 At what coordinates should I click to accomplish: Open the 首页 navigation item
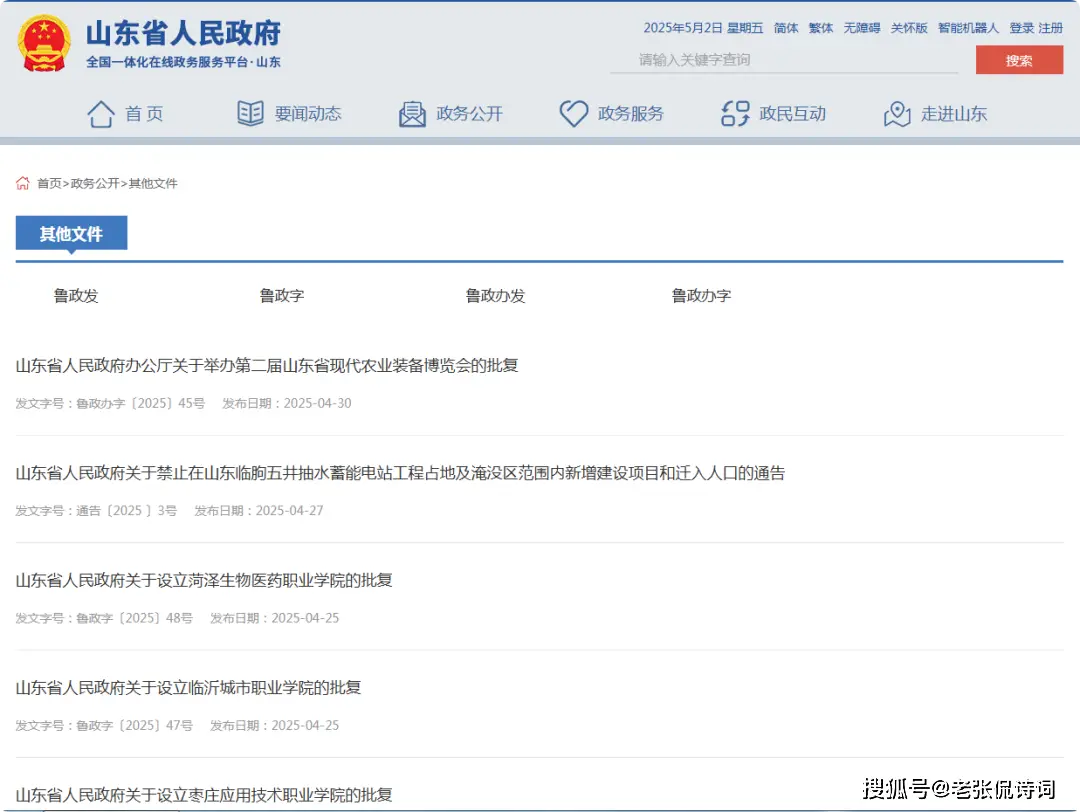point(144,114)
